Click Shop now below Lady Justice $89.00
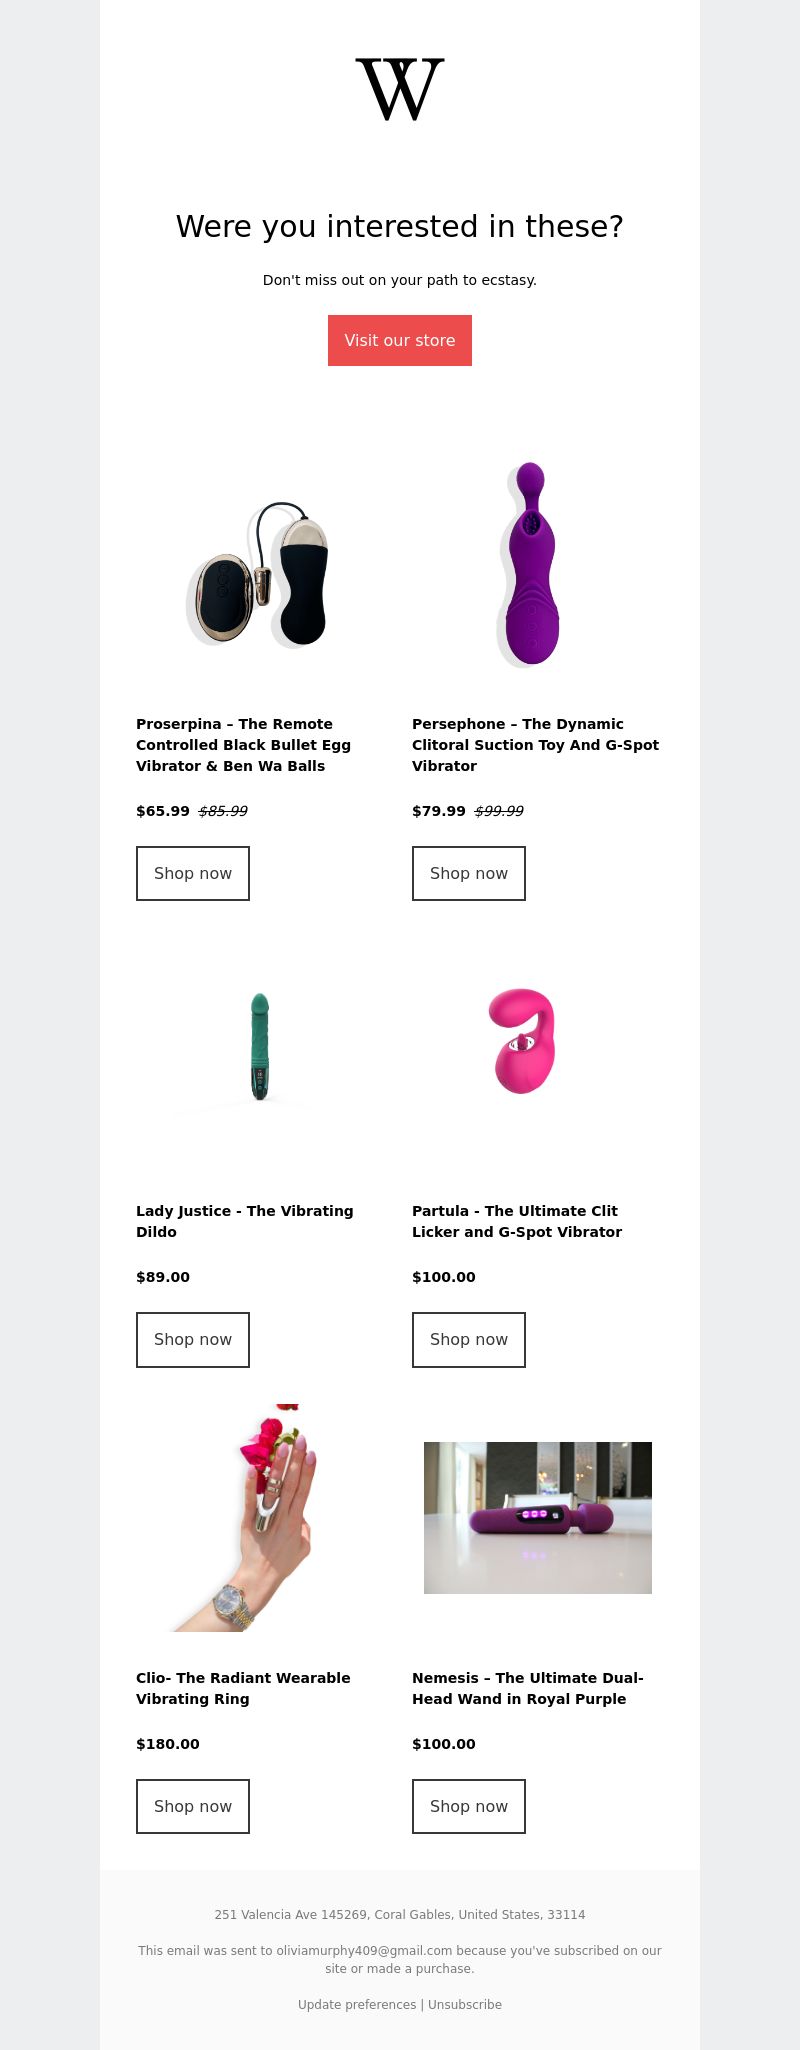The width and height of the screenshot is (800, 2050). coord(193,1340)
